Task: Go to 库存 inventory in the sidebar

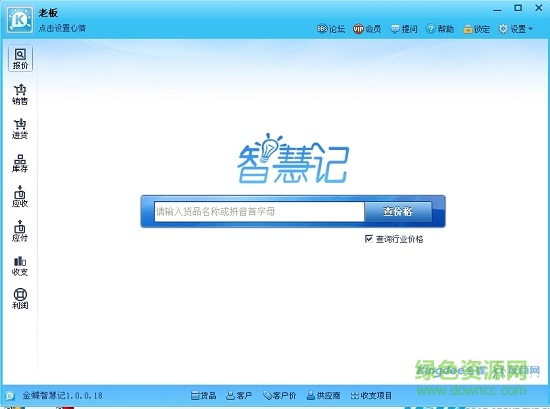Action: pos(20,163)
